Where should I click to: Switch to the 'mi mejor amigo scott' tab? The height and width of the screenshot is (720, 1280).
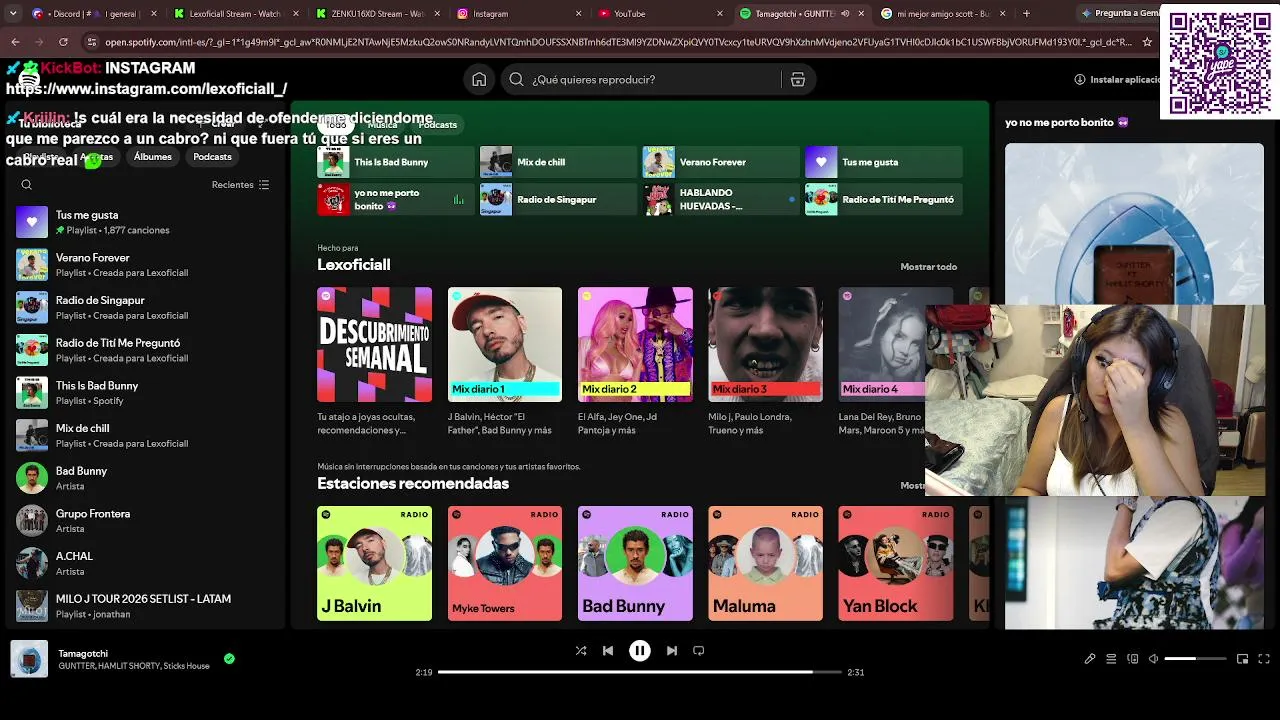(944, 14)
